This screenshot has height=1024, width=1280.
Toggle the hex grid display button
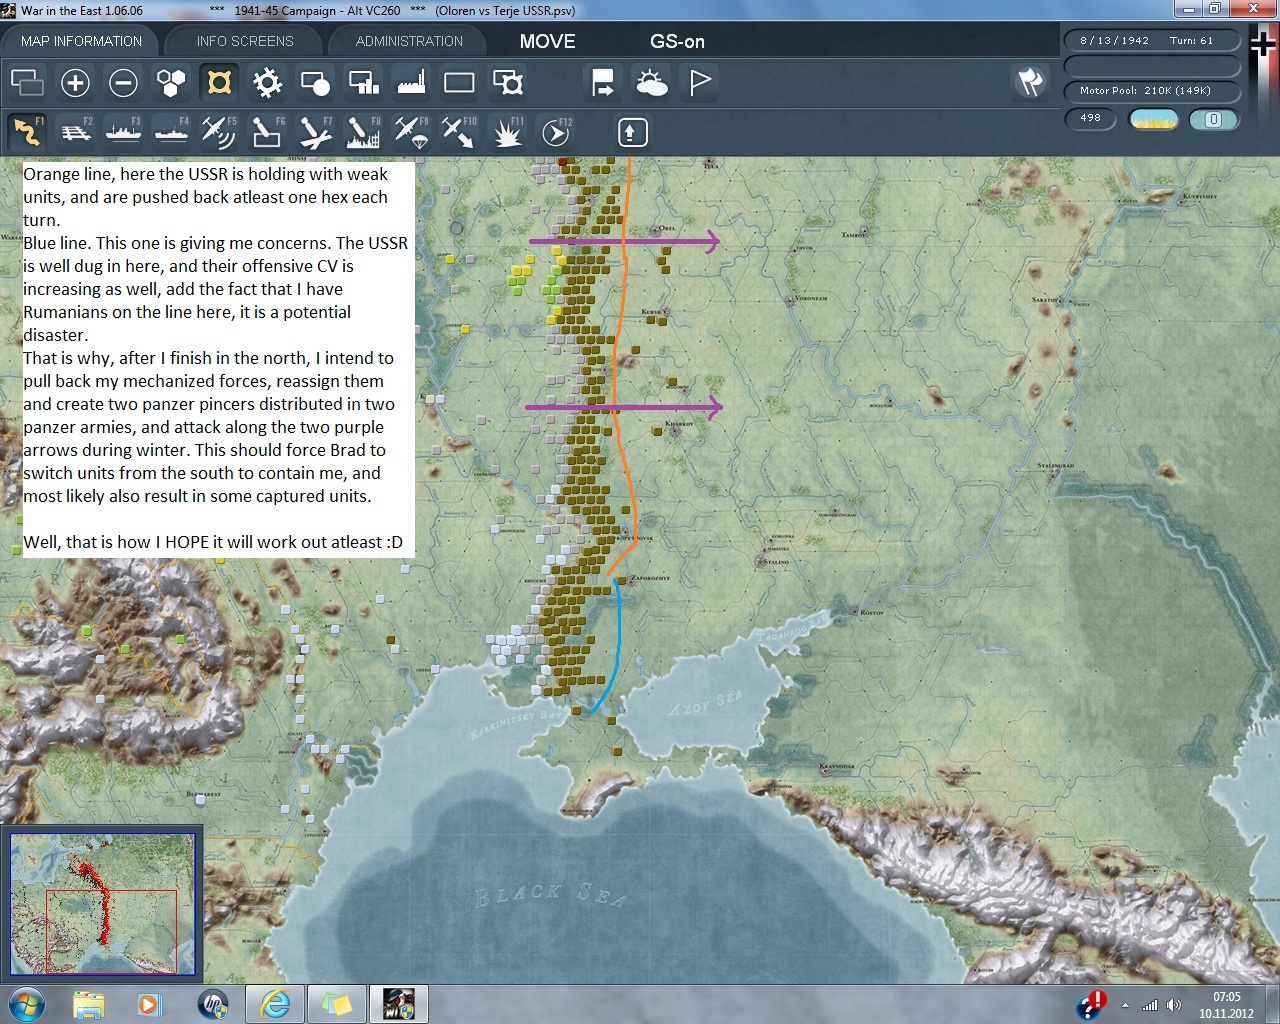[x=171, y=83]
